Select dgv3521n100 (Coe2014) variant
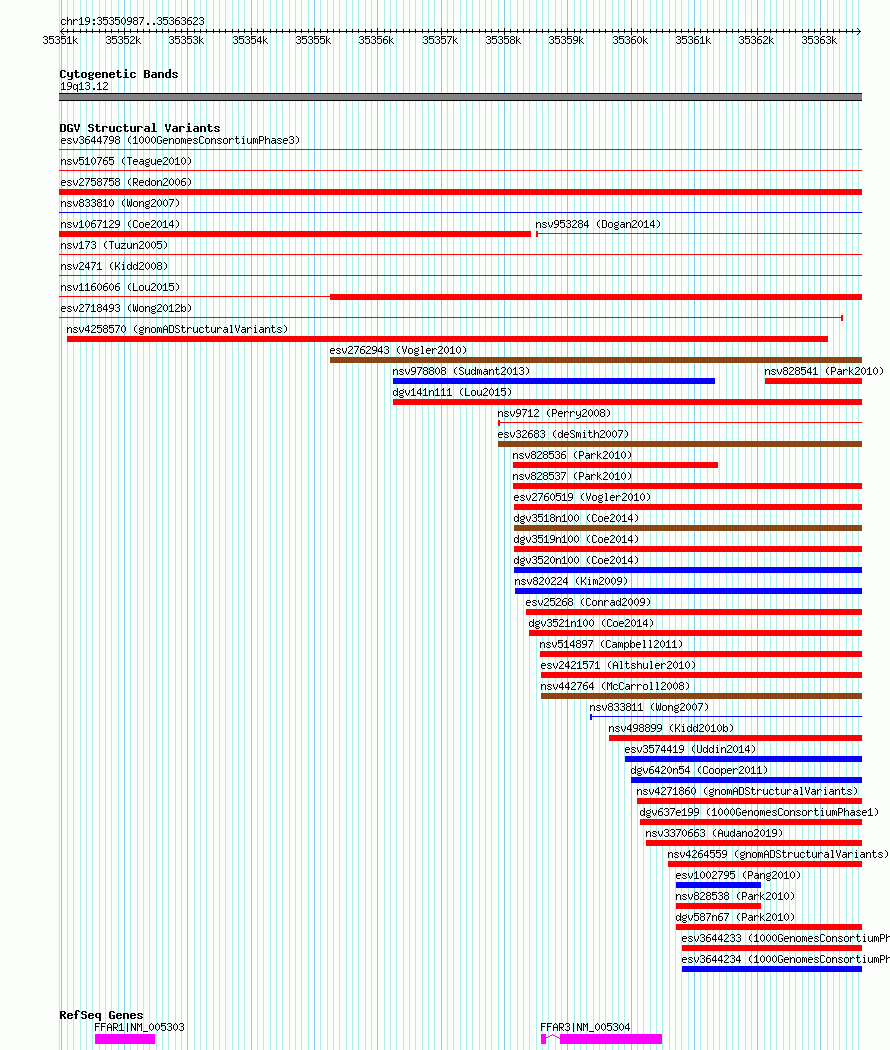This screenshot has height=1050, width=890. 591,623
